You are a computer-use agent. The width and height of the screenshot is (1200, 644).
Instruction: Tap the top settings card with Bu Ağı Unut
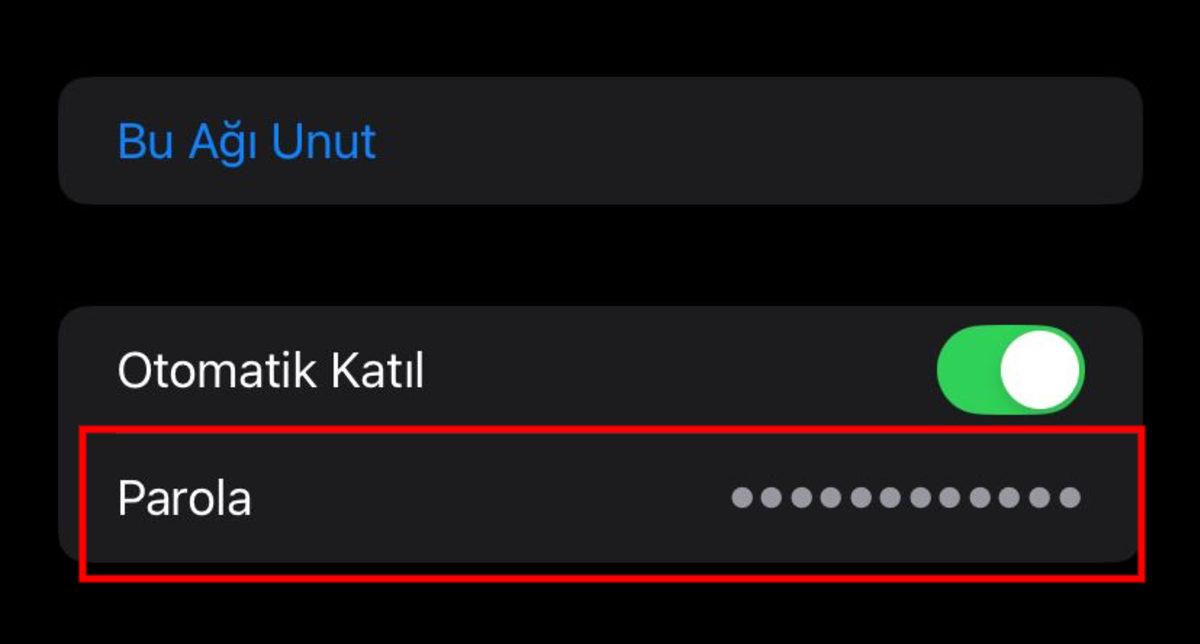click(x=600, y=141)
